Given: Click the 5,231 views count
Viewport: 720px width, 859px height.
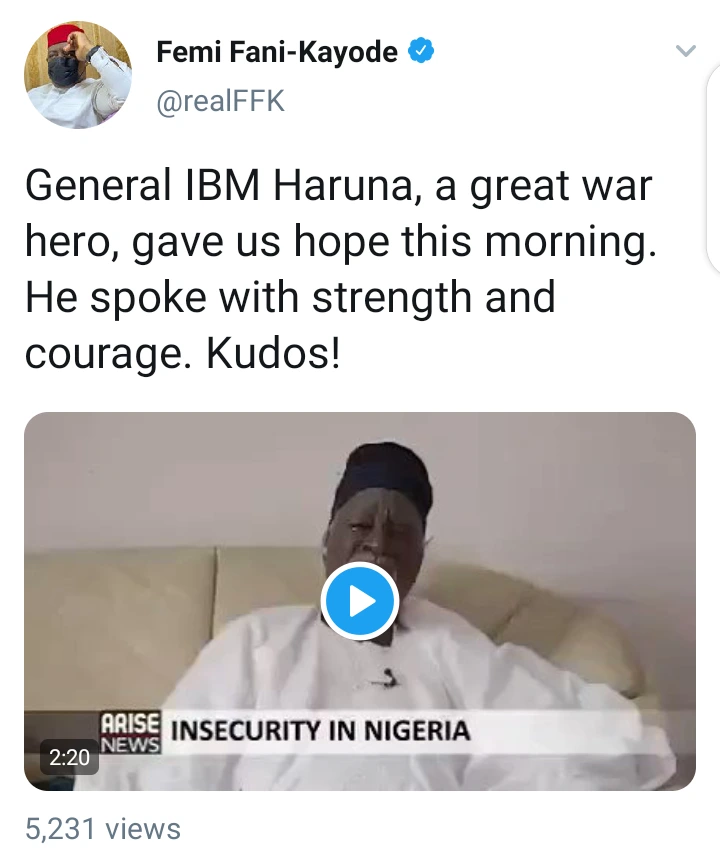Looking at the screenshot, I should (104, 829).
